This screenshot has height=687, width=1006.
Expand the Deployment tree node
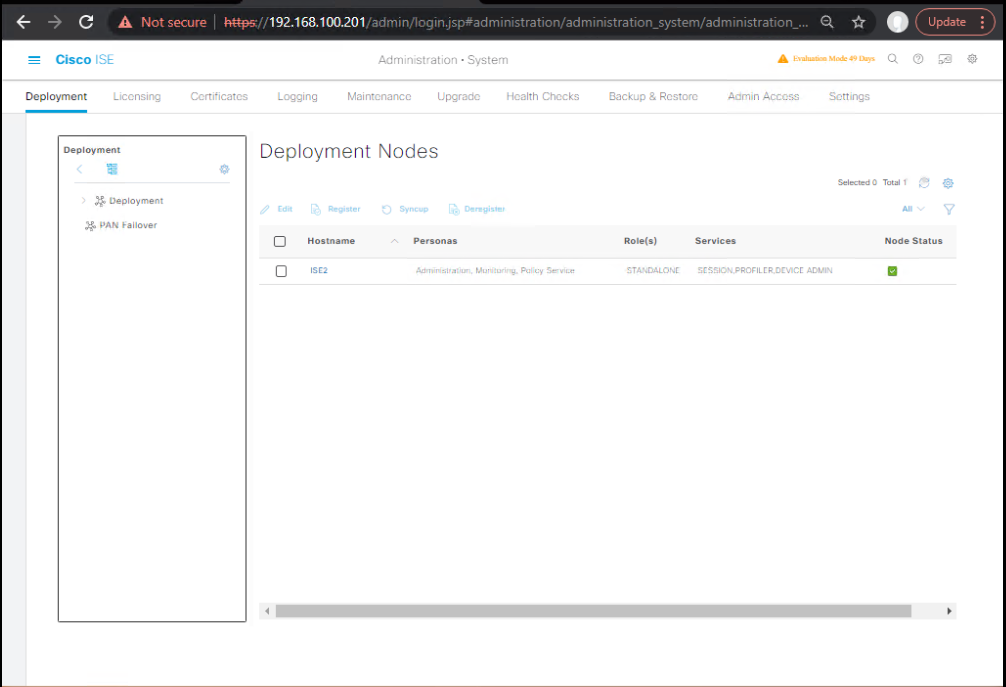[83, 201]
